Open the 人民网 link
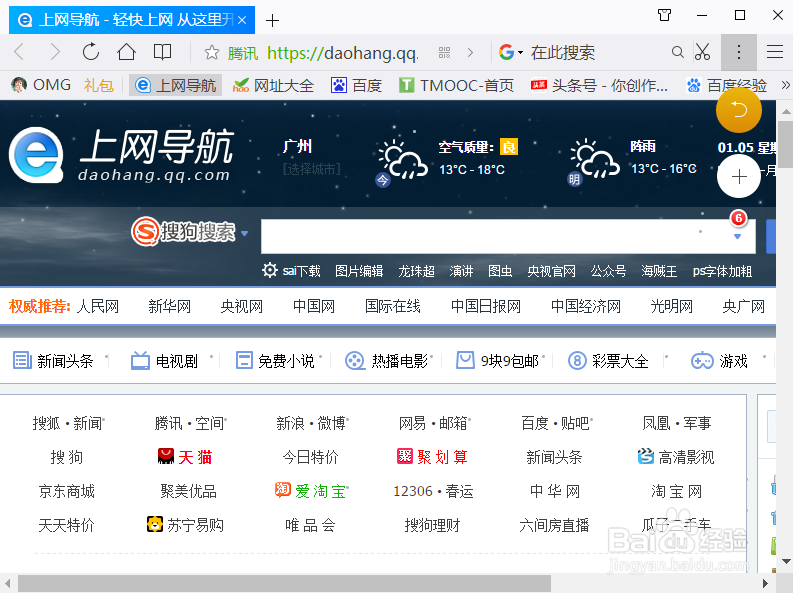 [x=98, y=306]
